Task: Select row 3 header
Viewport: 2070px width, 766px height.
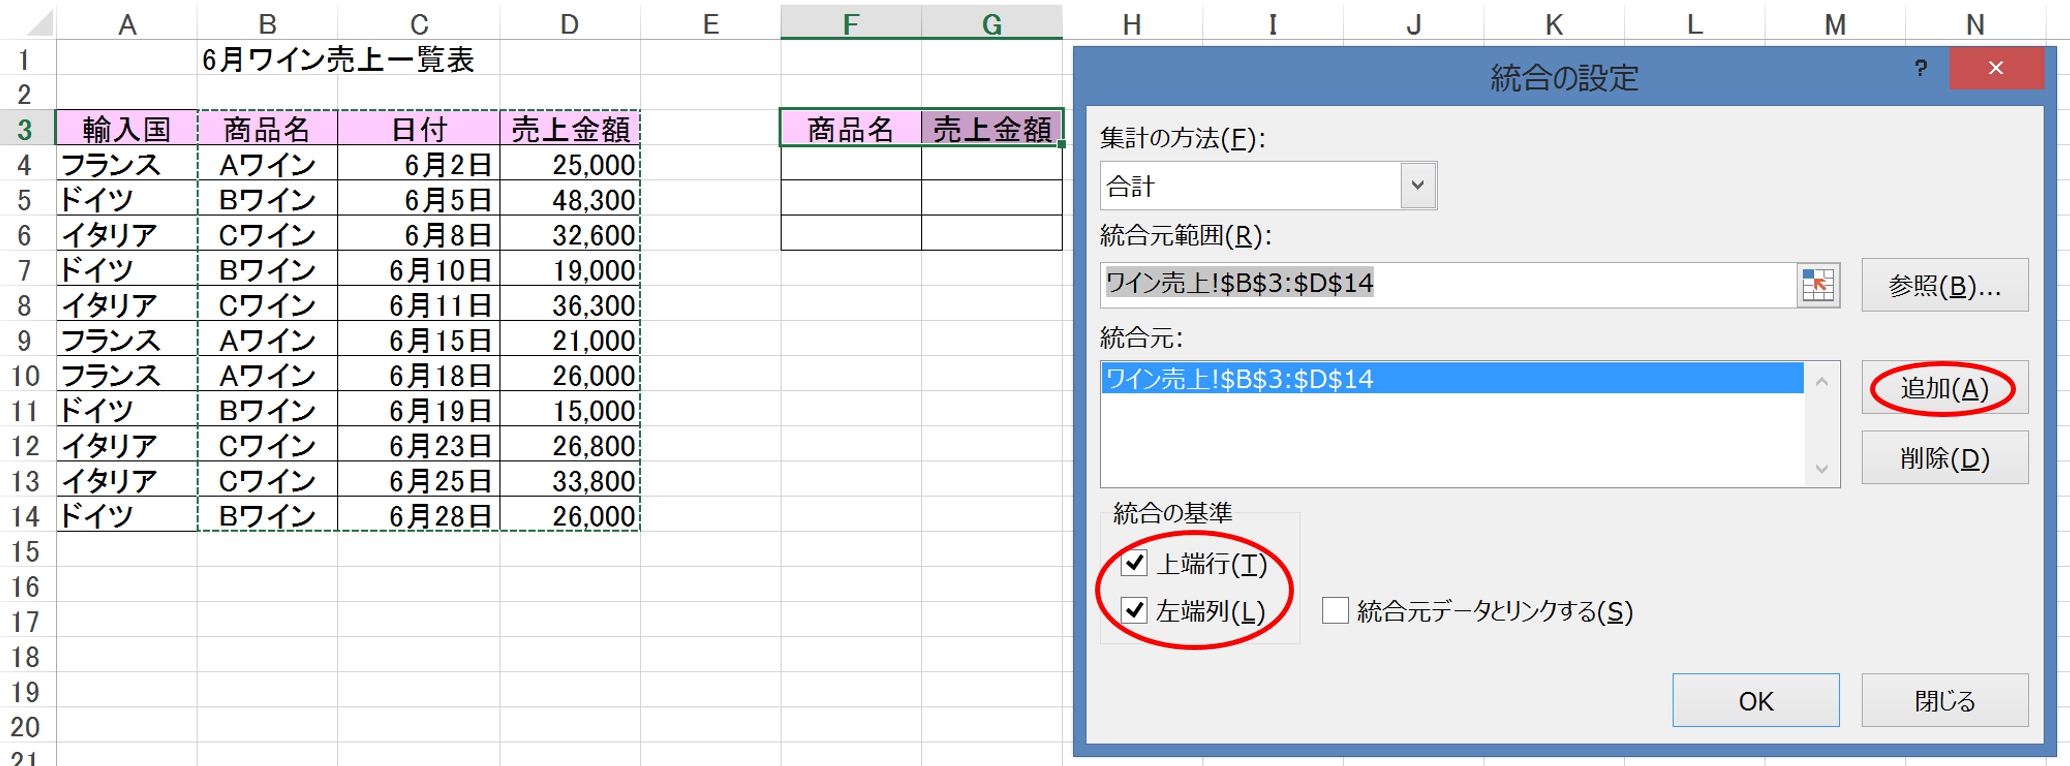Action: click(25, 129)
